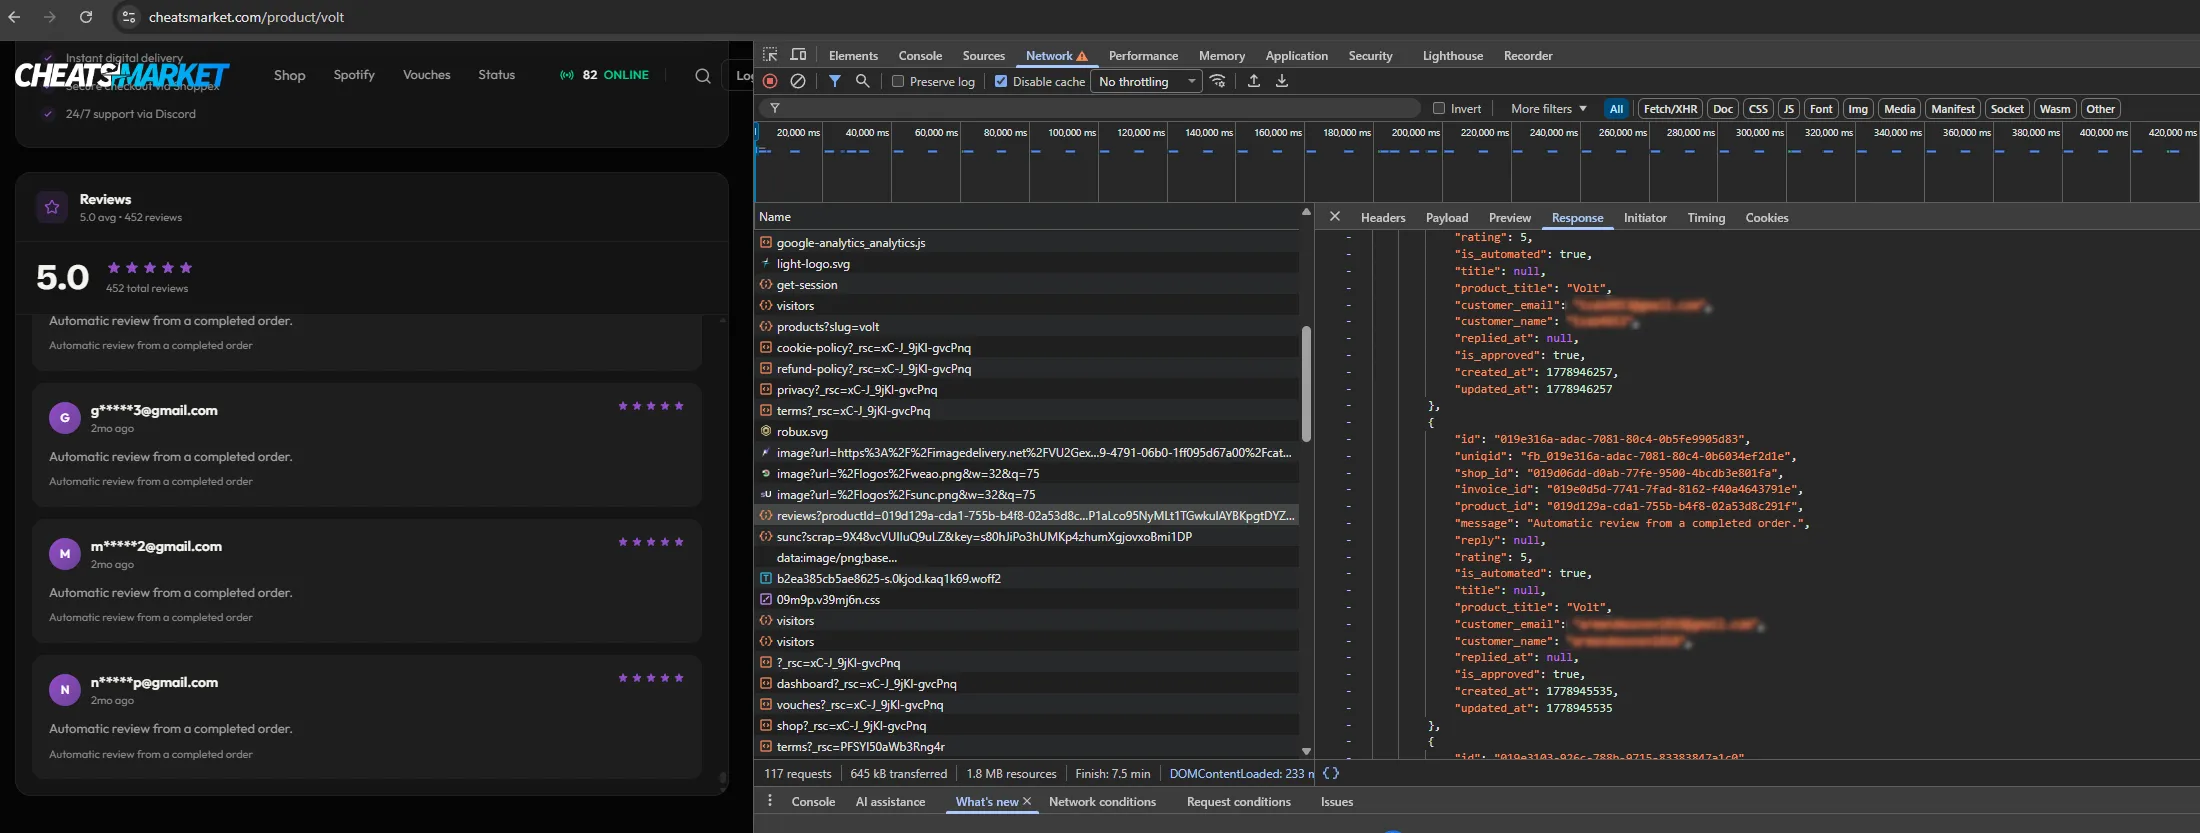The image size is (2200, 833).
Task: Toggle the network filter funnel icon
Action: pyautogui.click(x=835, y=81)
